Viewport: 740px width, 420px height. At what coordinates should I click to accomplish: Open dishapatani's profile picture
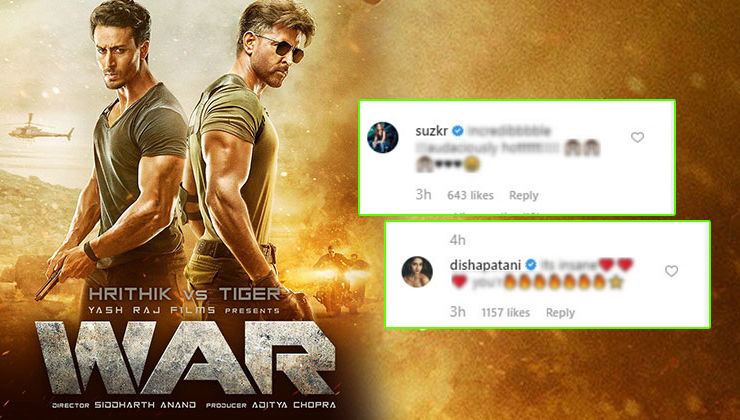point(417,272)
